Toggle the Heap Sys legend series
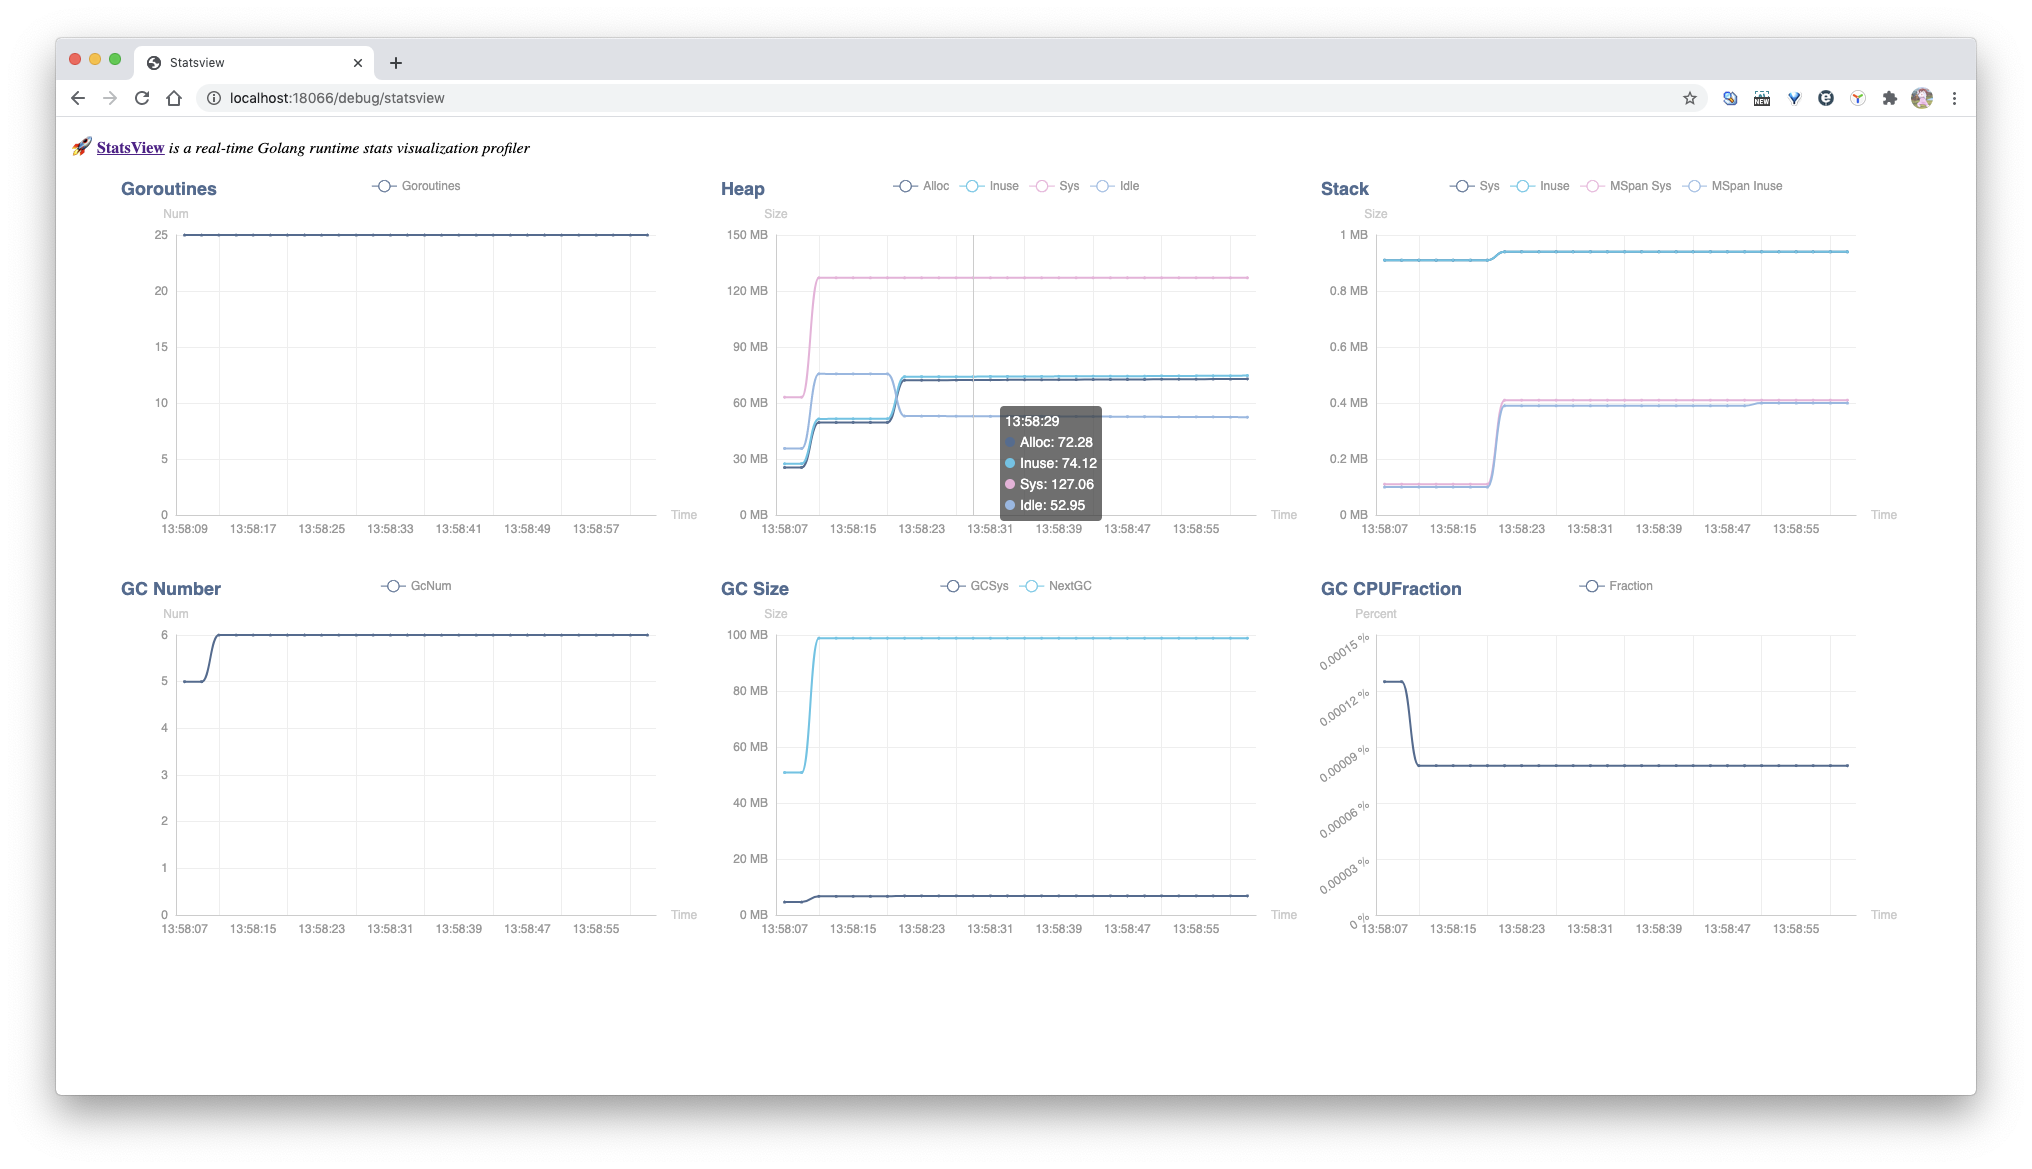The image size is (2032, 1169). coord(1055,186)
